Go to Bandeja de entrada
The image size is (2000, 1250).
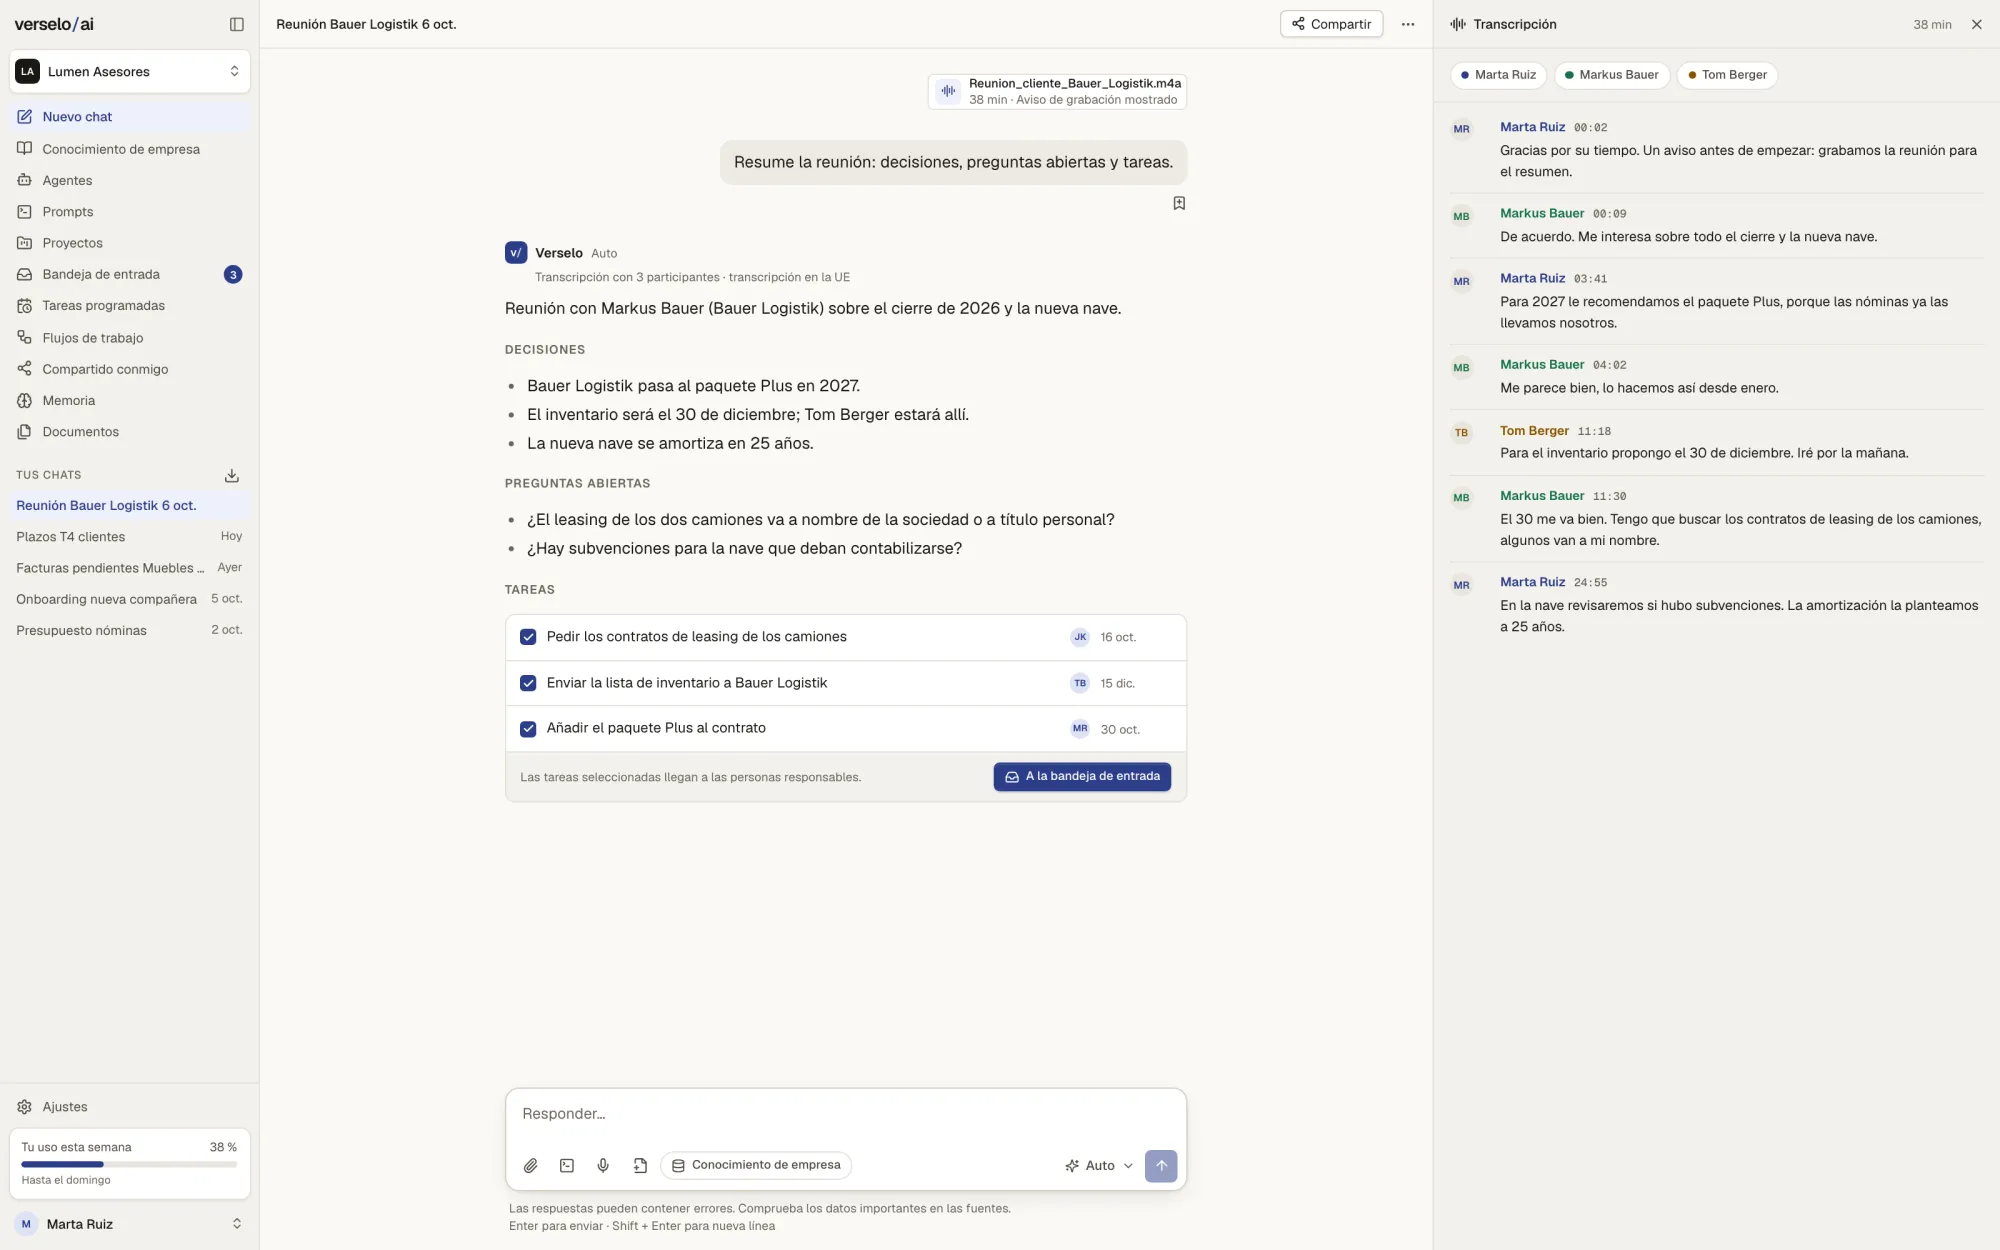click(x=130, y=274)
